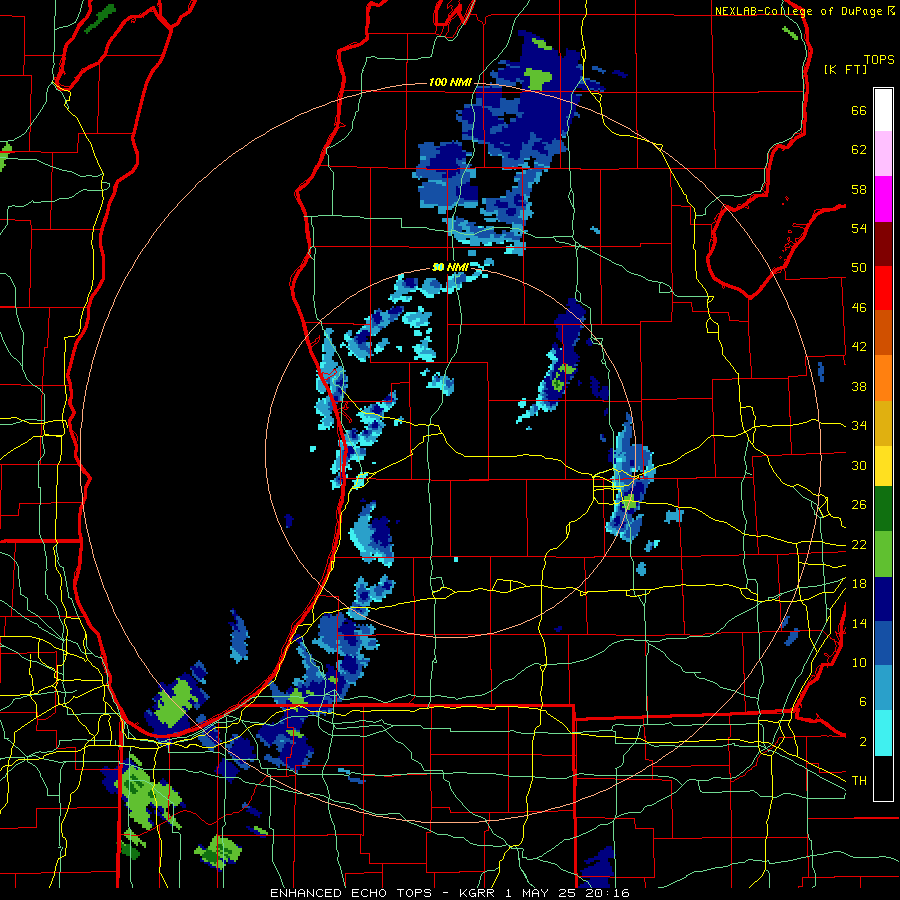This screenshot has height=900, width=900.
Task: Pick the light blue legend swatch
Action: [x=883, y=688]
